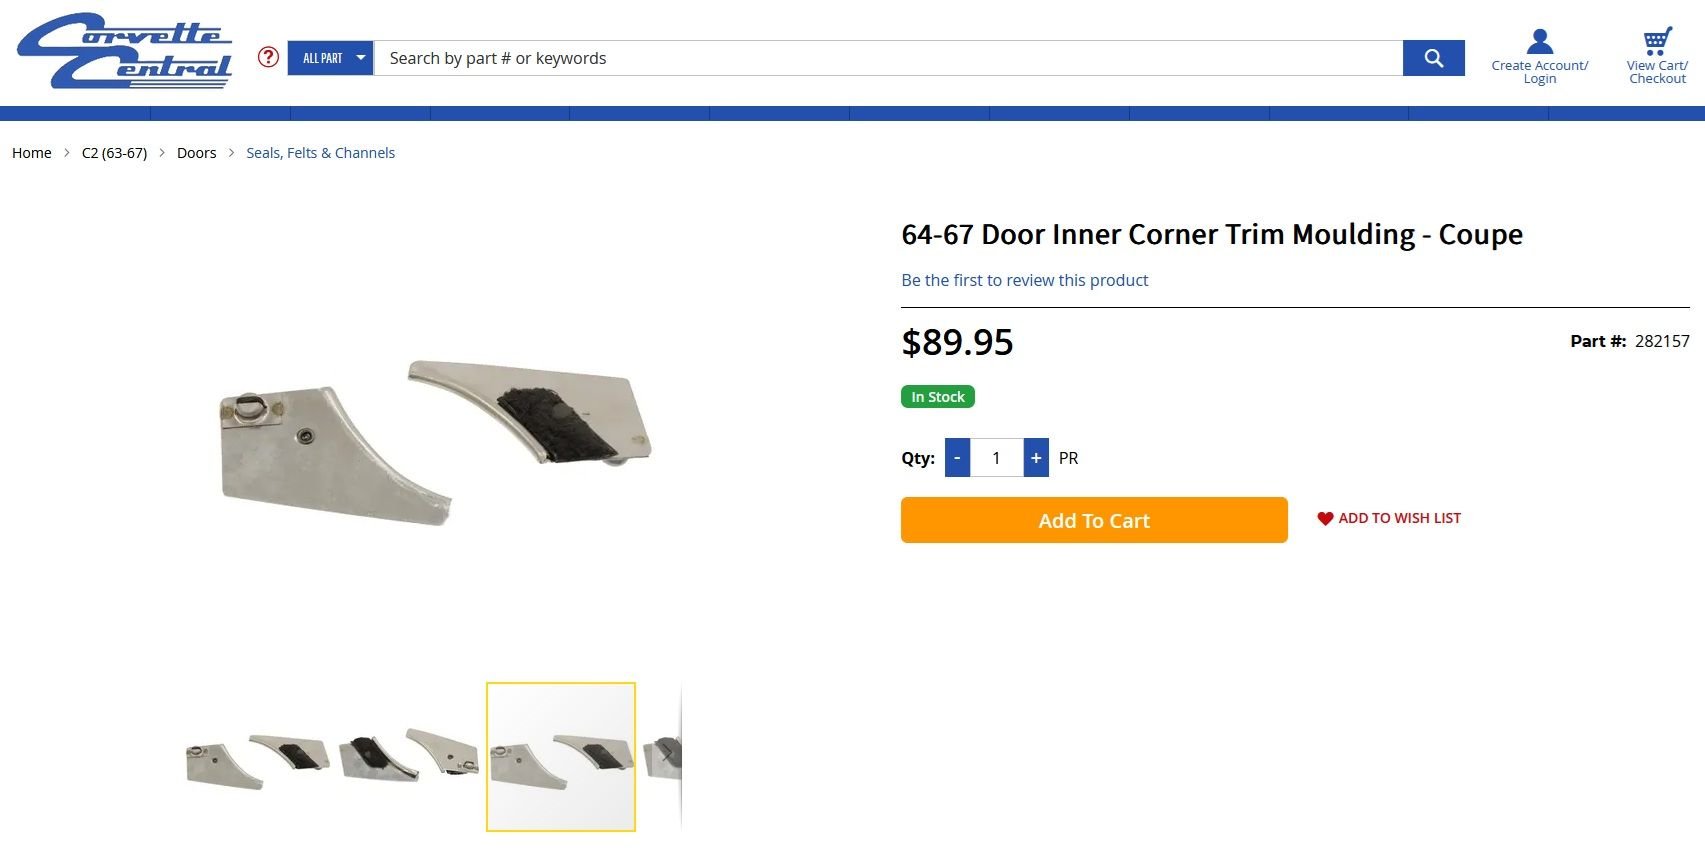Select the yellow-highlighted product thumbnail
Viewport: 1705px width, 853px height.
click(x=561, y=757)
